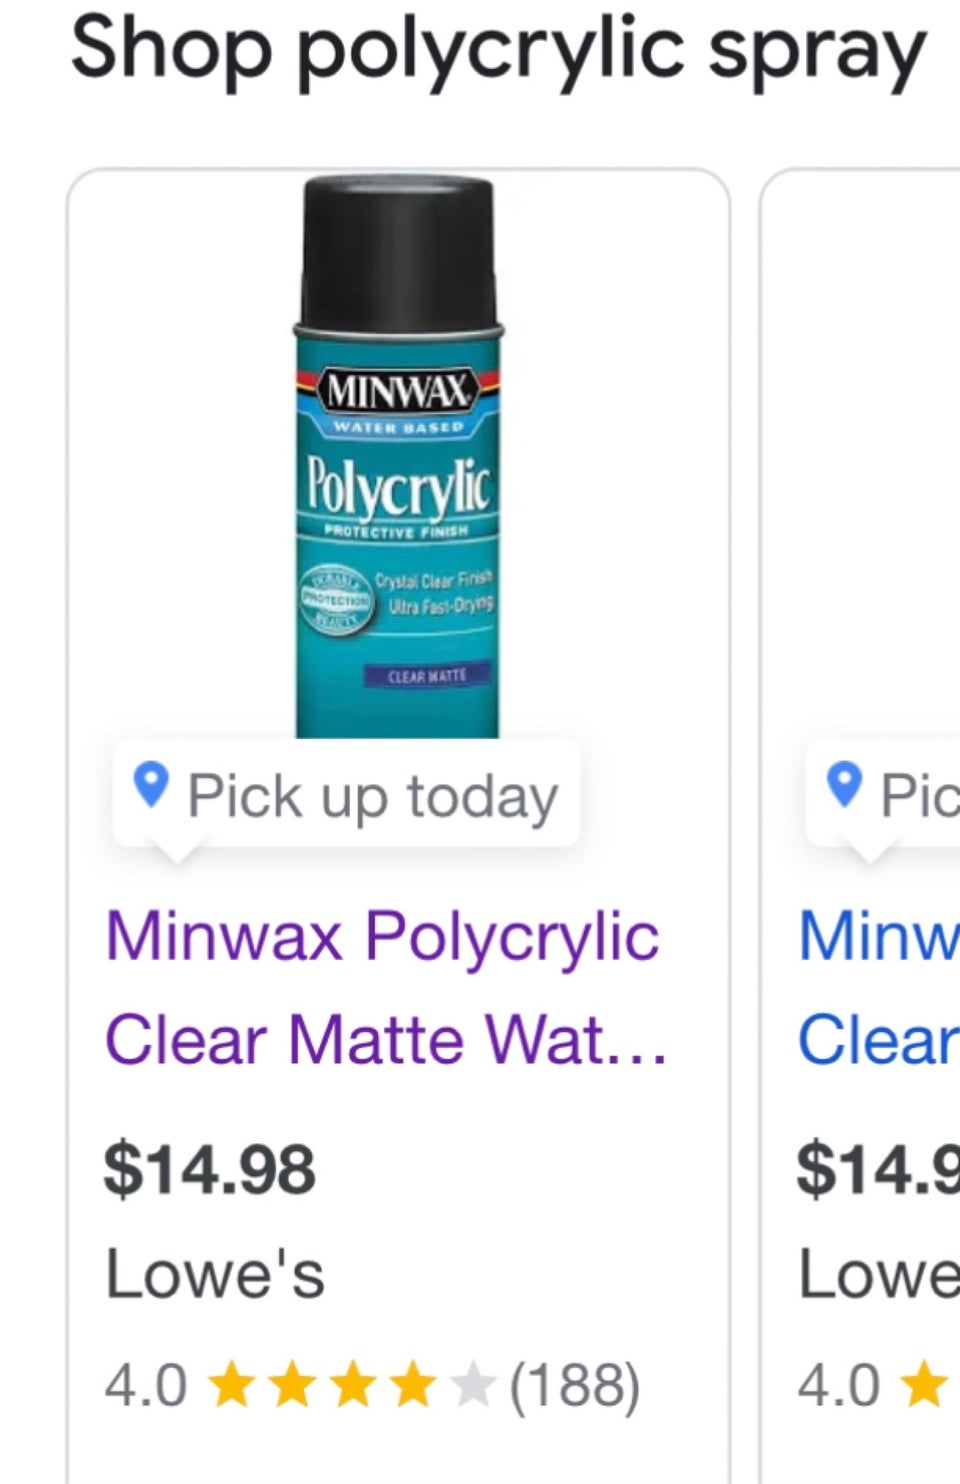The width and height of the screenshot is (960, 1484).
Task: Click the second card's partially visible price
Action: click(x=878, y=1169)
